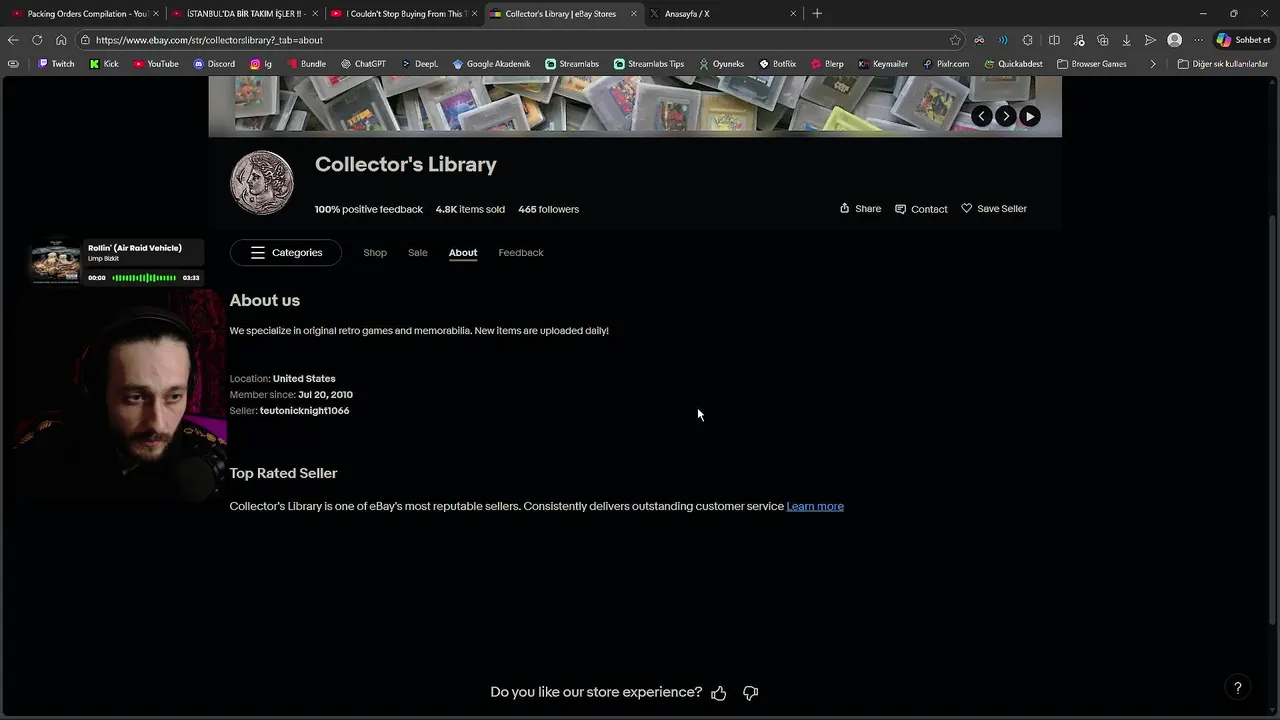Save Seller with heart icon
The image size is (1280, 720).
click(x=994, y=209)
